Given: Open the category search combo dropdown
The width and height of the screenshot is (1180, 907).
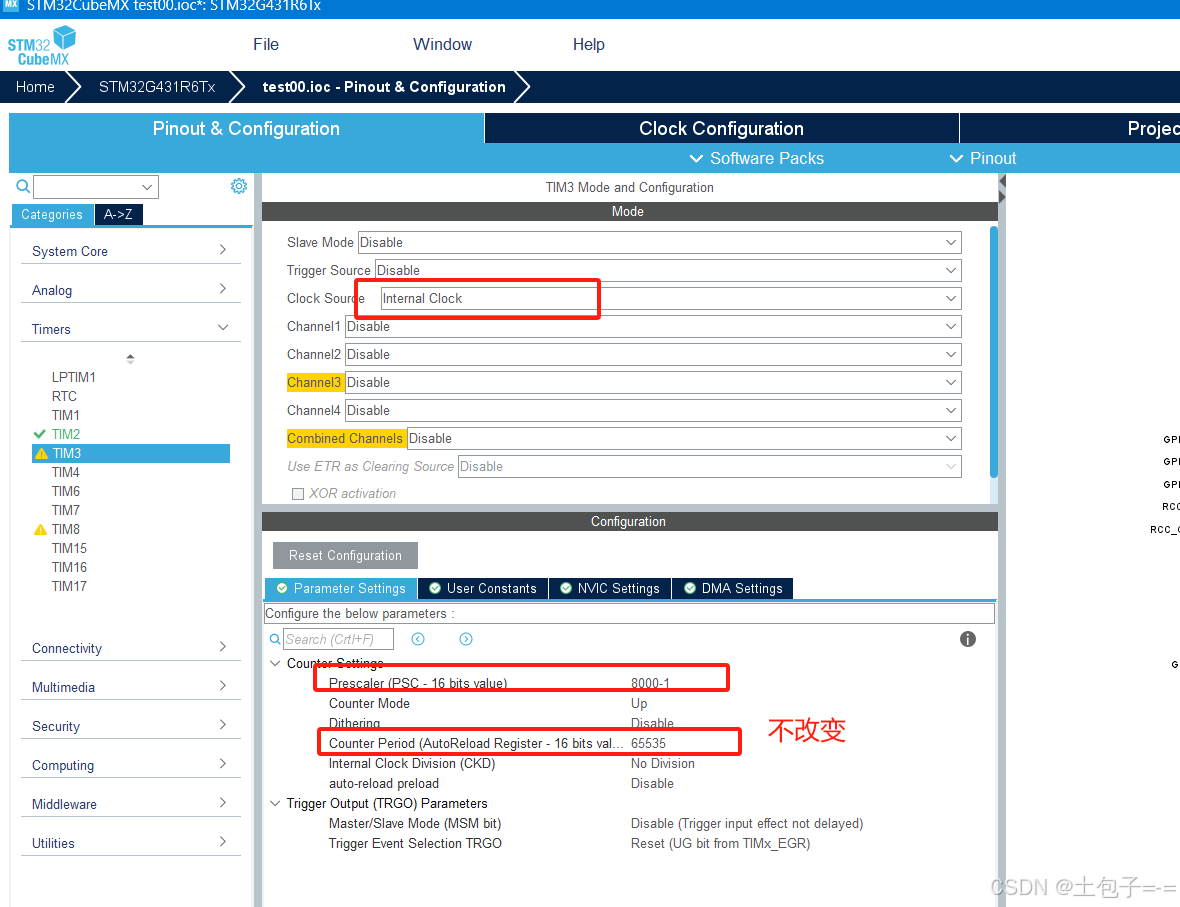Looking at the screenshot, I should 147,187.
